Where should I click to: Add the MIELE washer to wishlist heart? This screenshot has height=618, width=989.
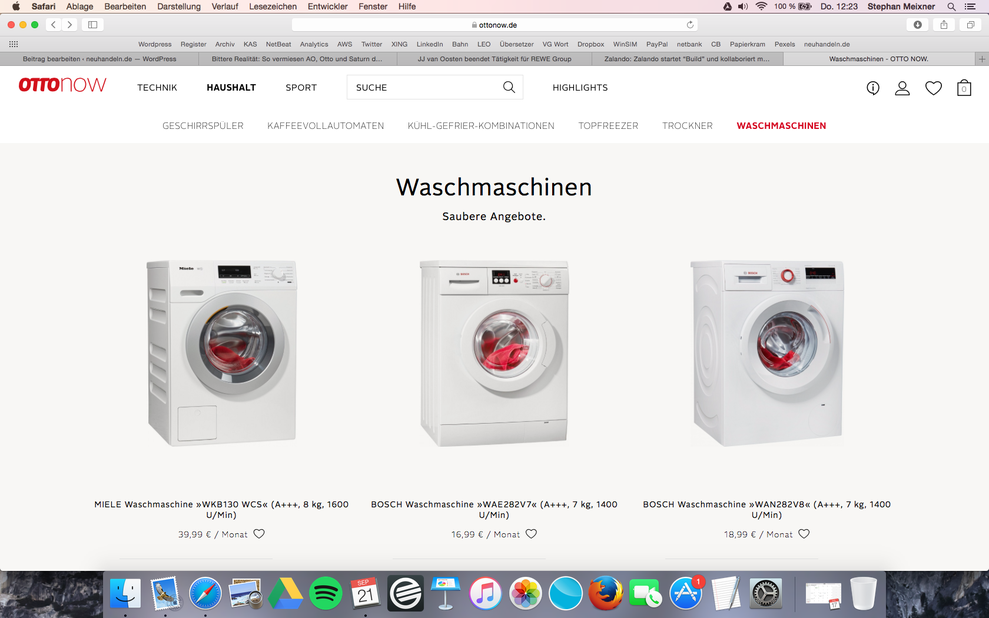(259, 533)
